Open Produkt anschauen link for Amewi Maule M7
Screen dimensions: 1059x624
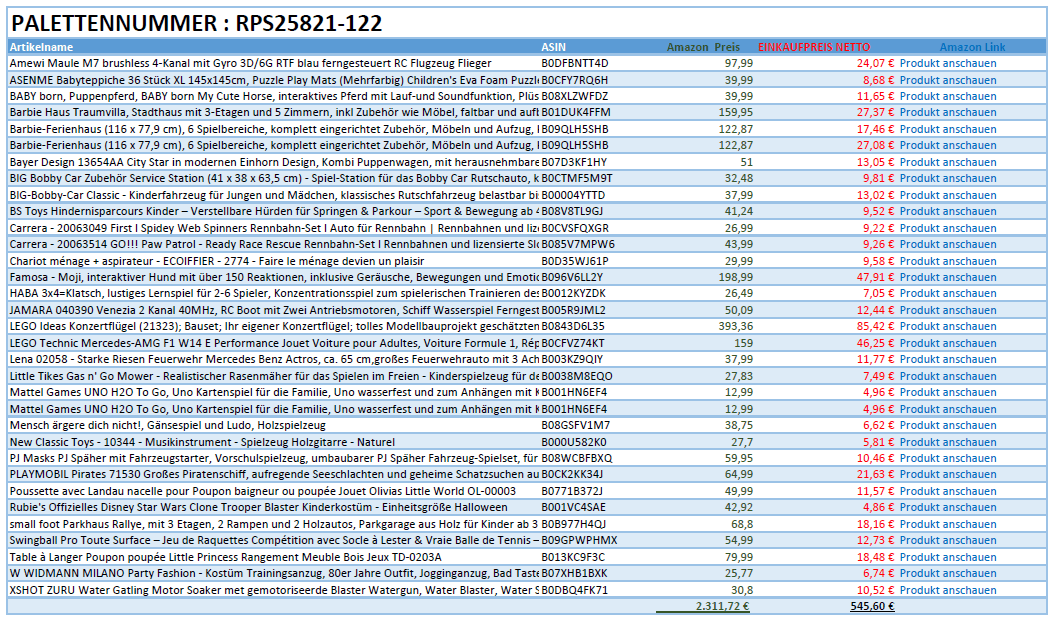[947, 63]
